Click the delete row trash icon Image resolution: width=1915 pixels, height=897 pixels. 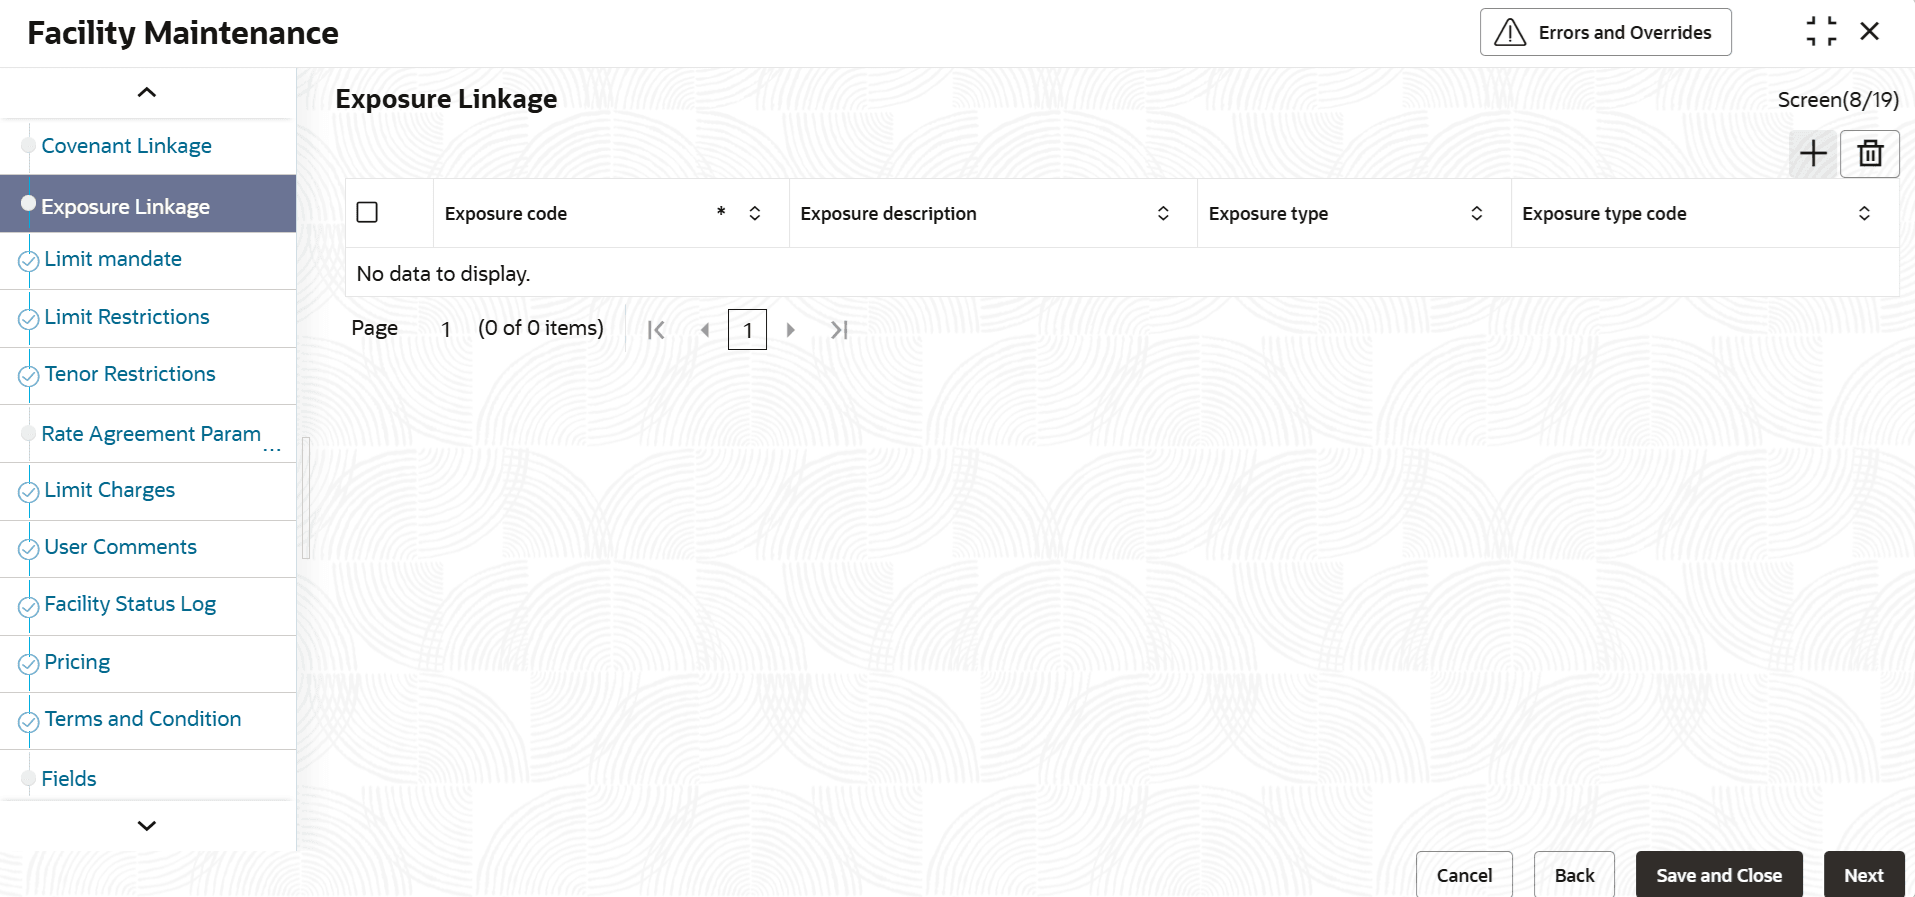[1869, 154]
